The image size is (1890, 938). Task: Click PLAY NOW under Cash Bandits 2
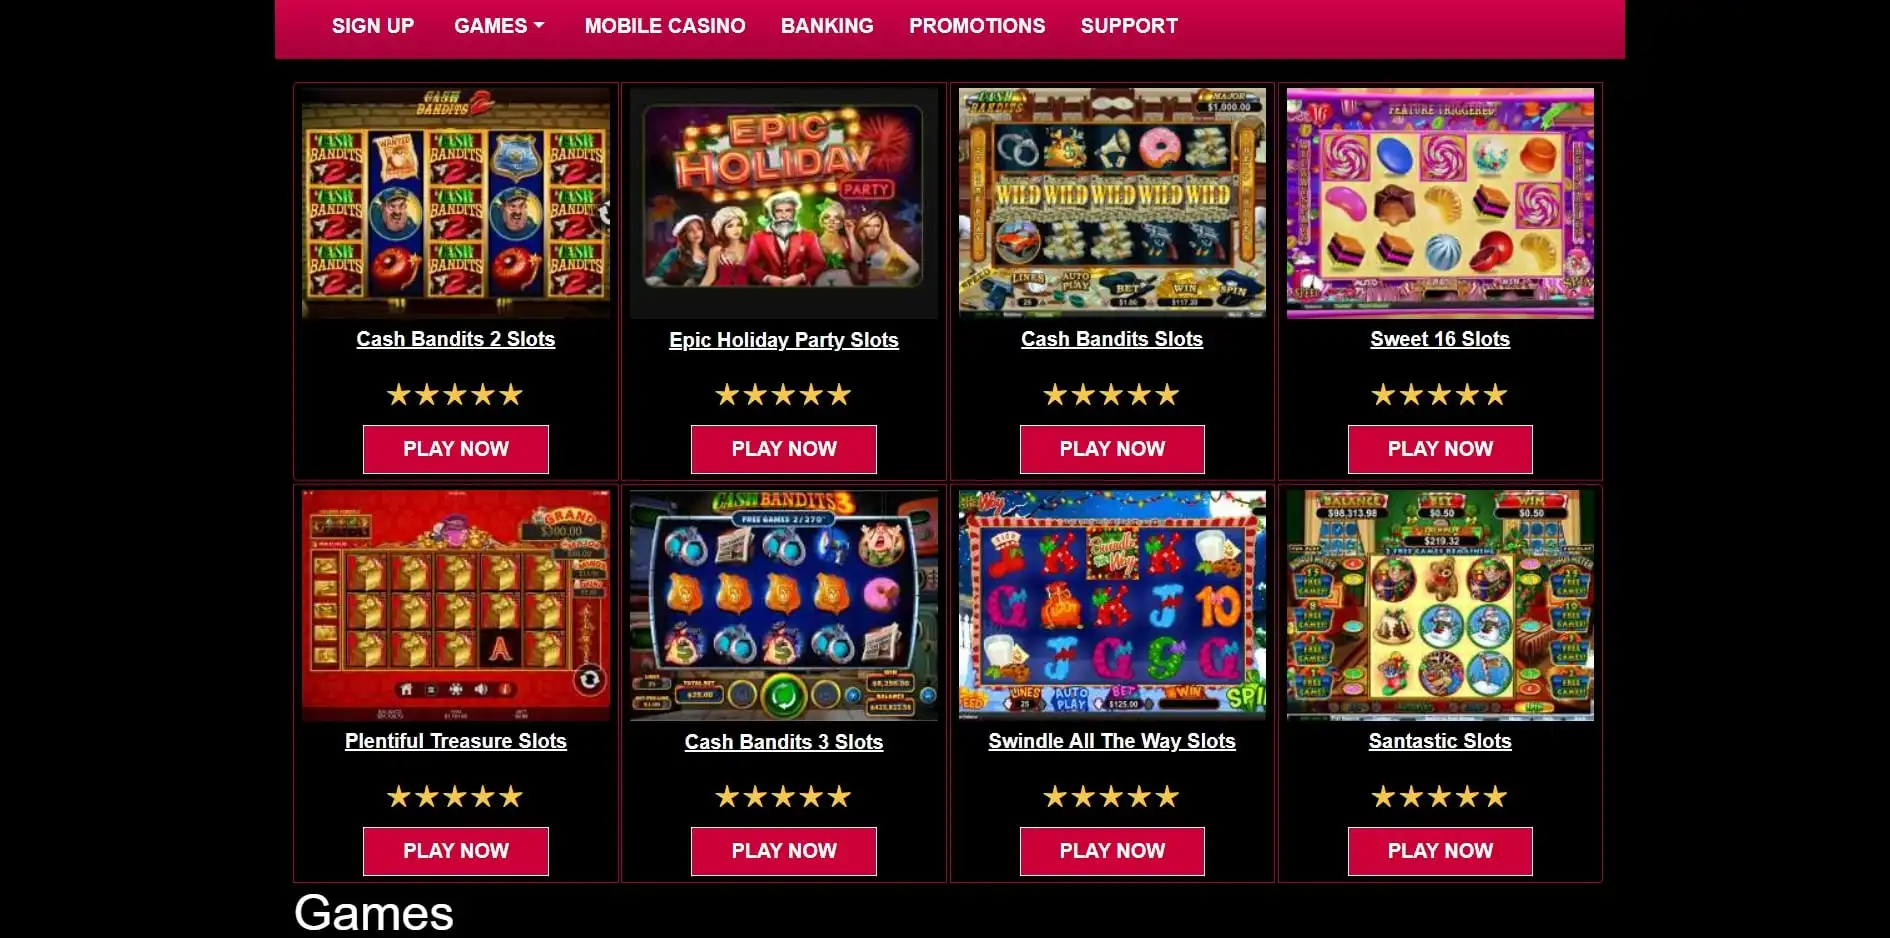pos(456,449)
